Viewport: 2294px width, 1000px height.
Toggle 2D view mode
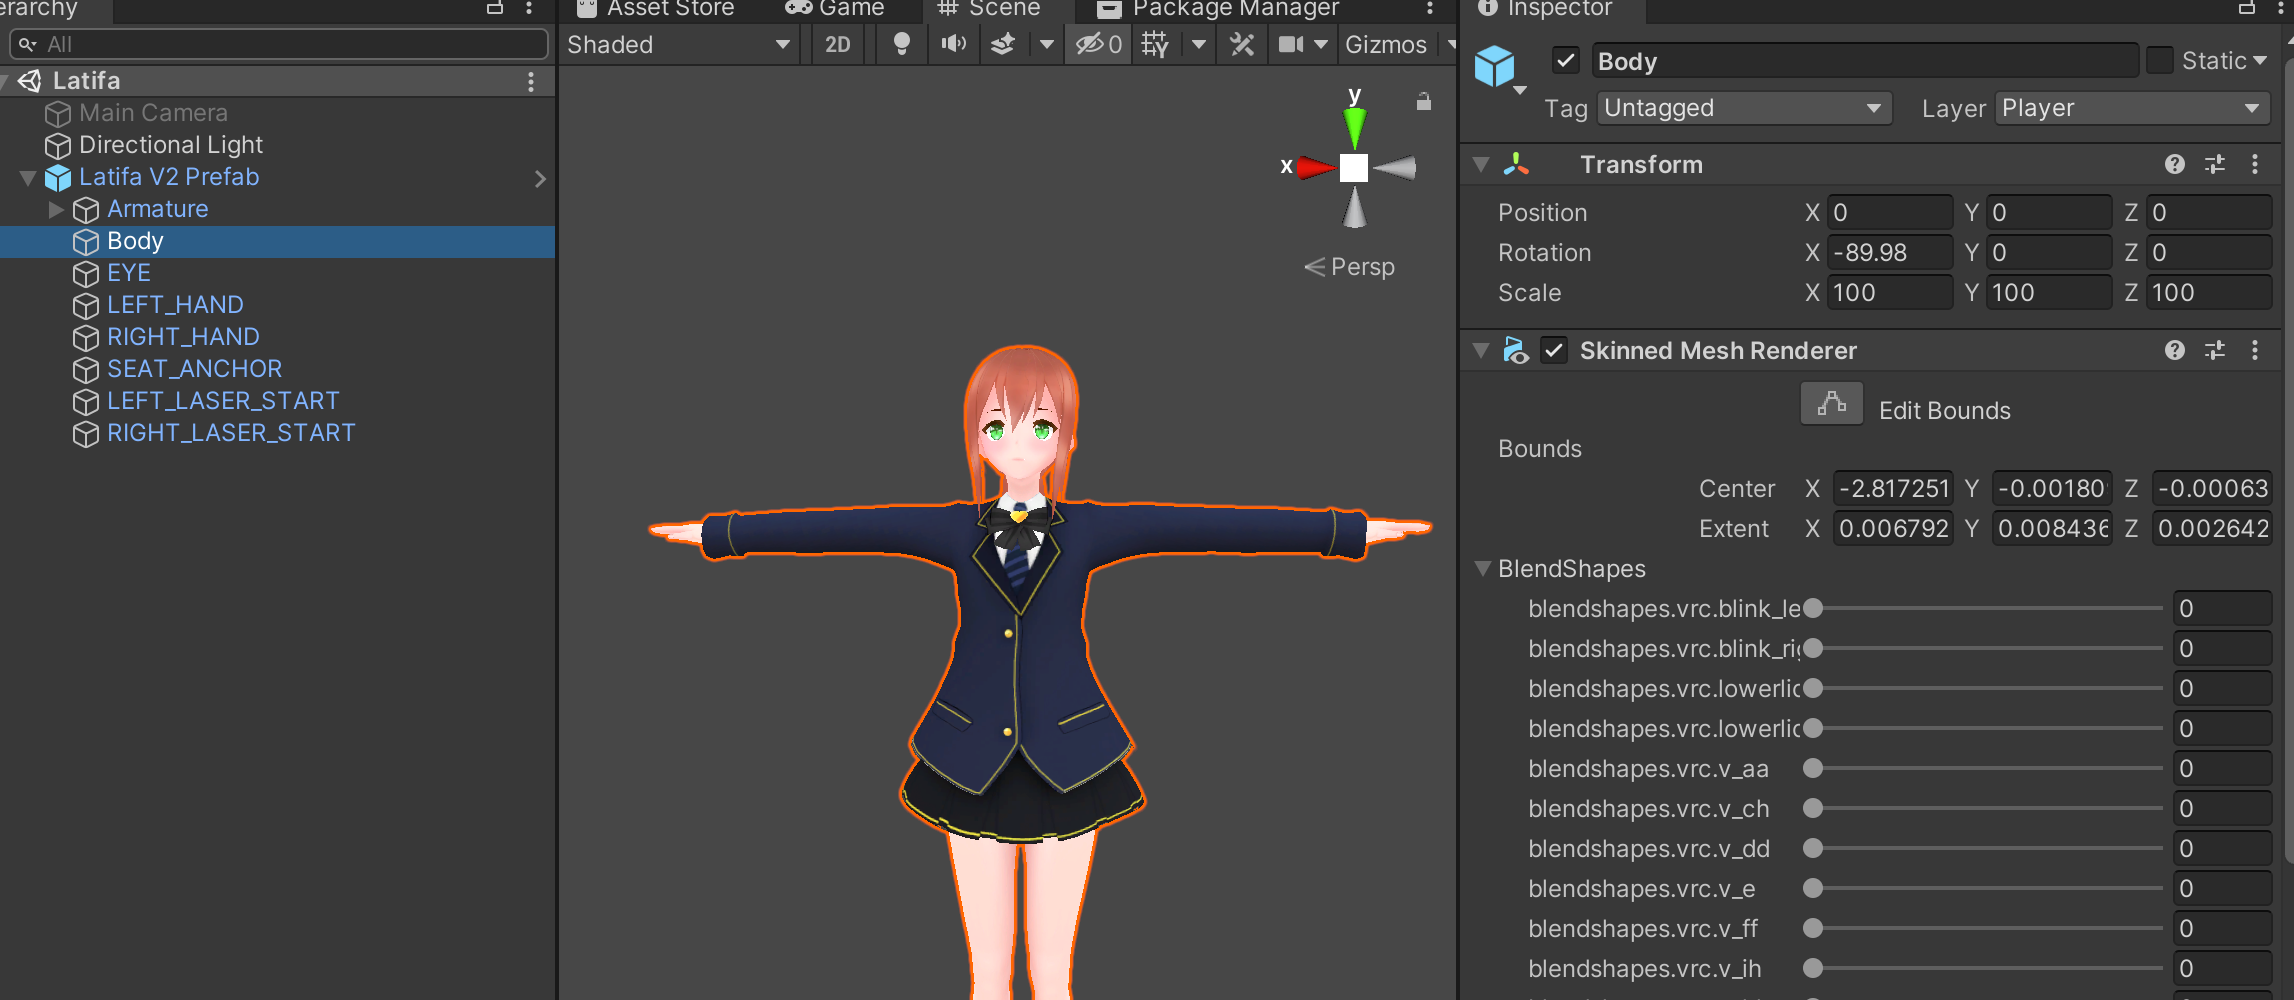pyautogui.click(x=837, y=44)
